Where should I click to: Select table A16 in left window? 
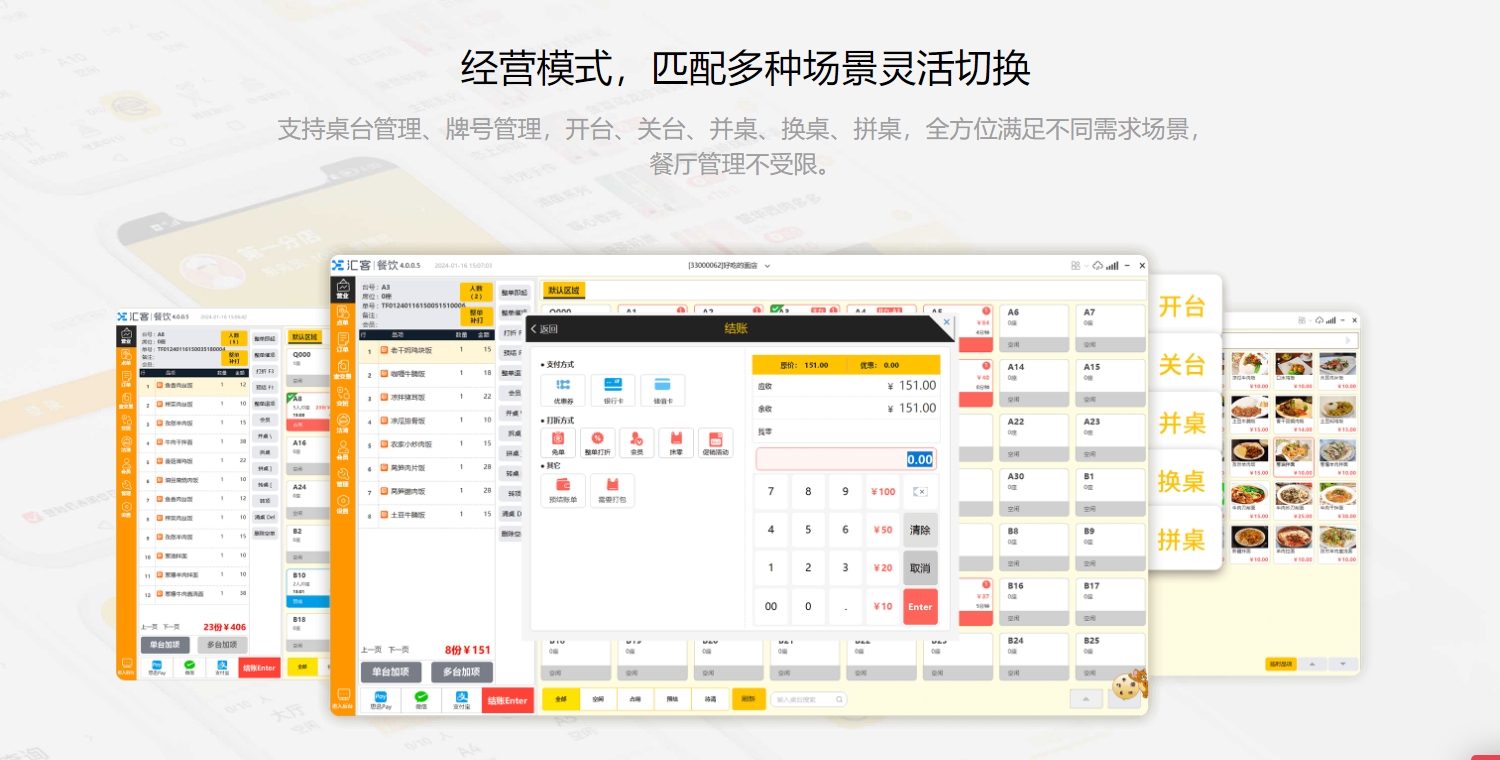click(308, 457)
